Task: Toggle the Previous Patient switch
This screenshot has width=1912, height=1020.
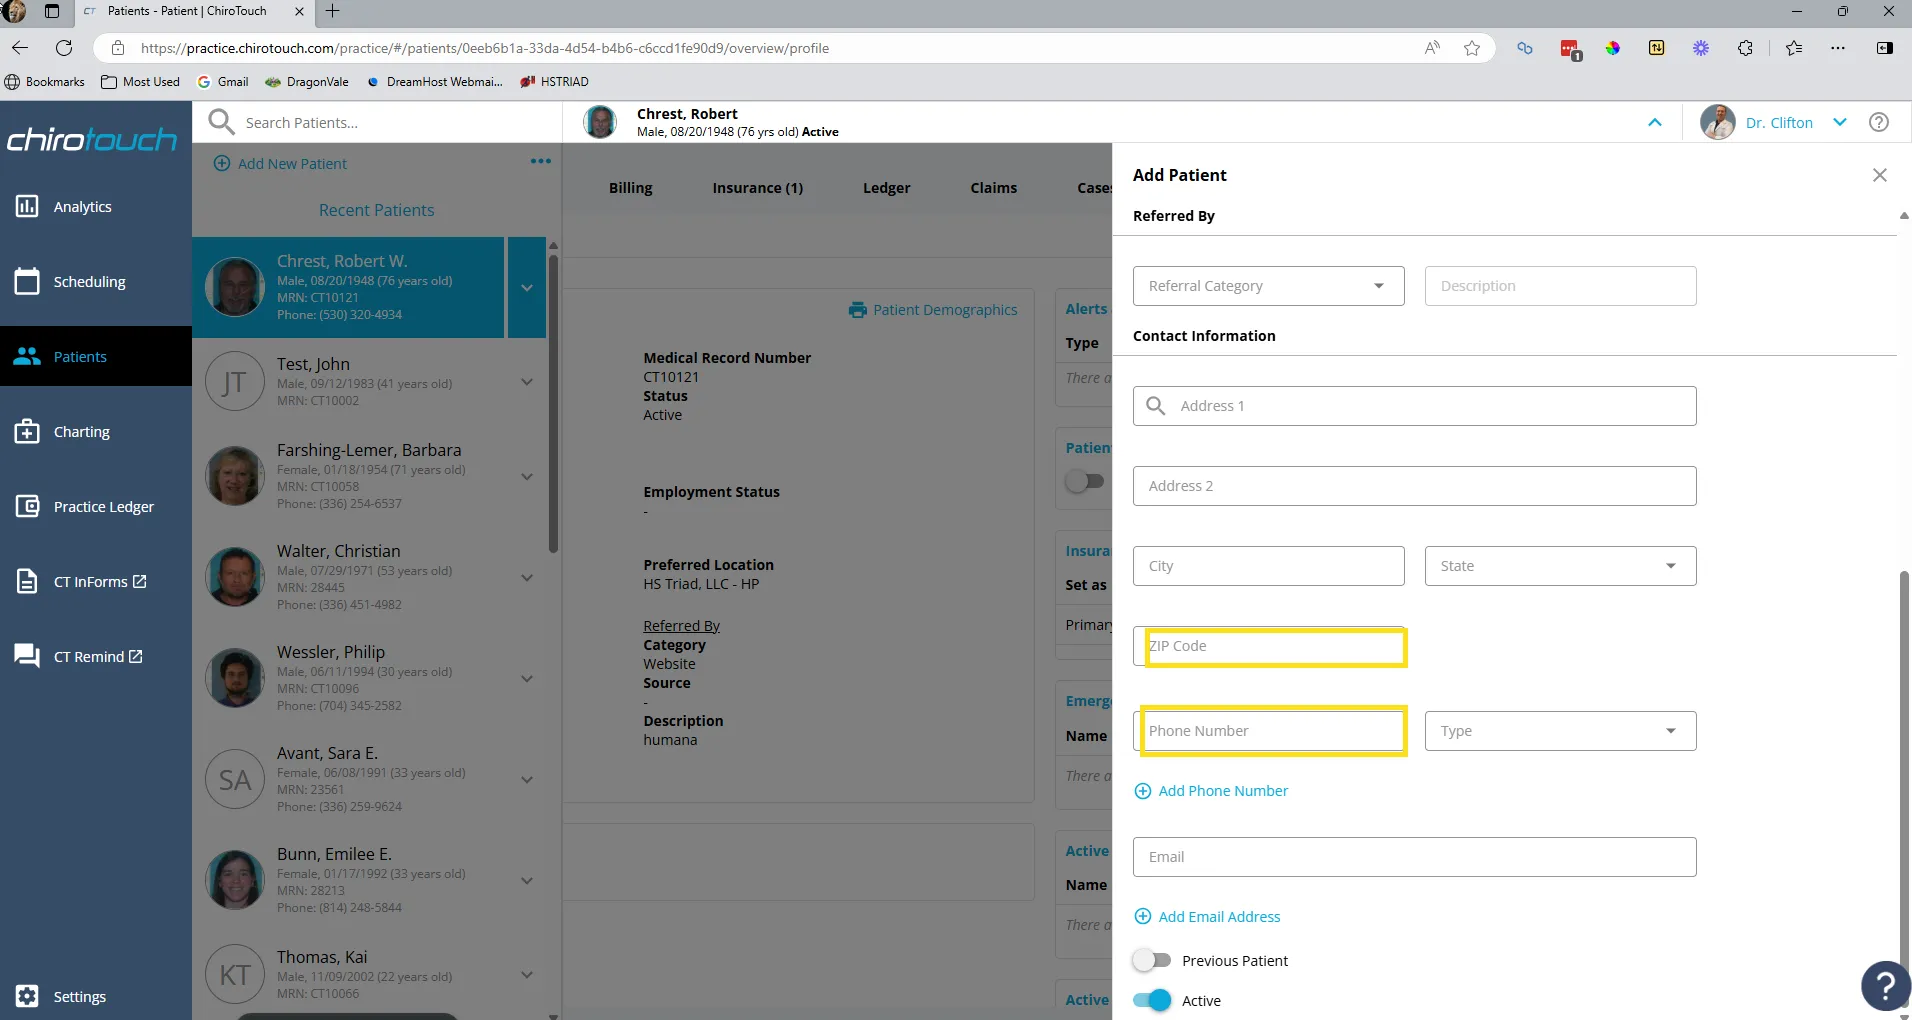Action: (1152, 960)
